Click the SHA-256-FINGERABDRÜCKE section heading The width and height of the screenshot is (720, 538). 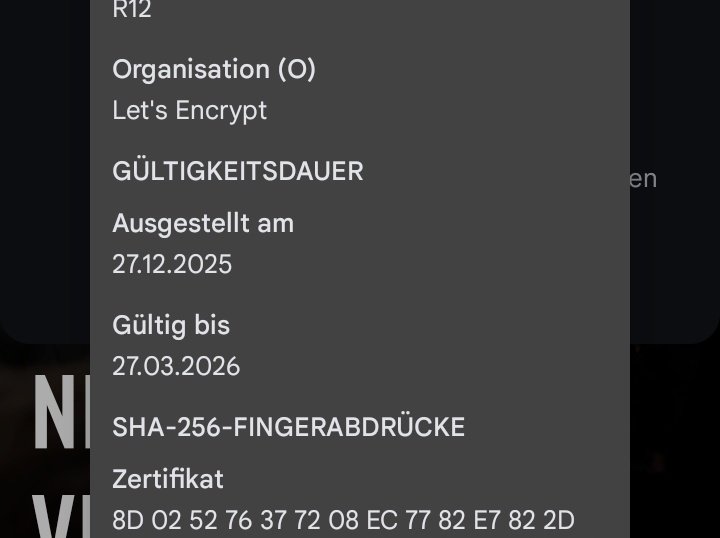(x=289, y=427)
